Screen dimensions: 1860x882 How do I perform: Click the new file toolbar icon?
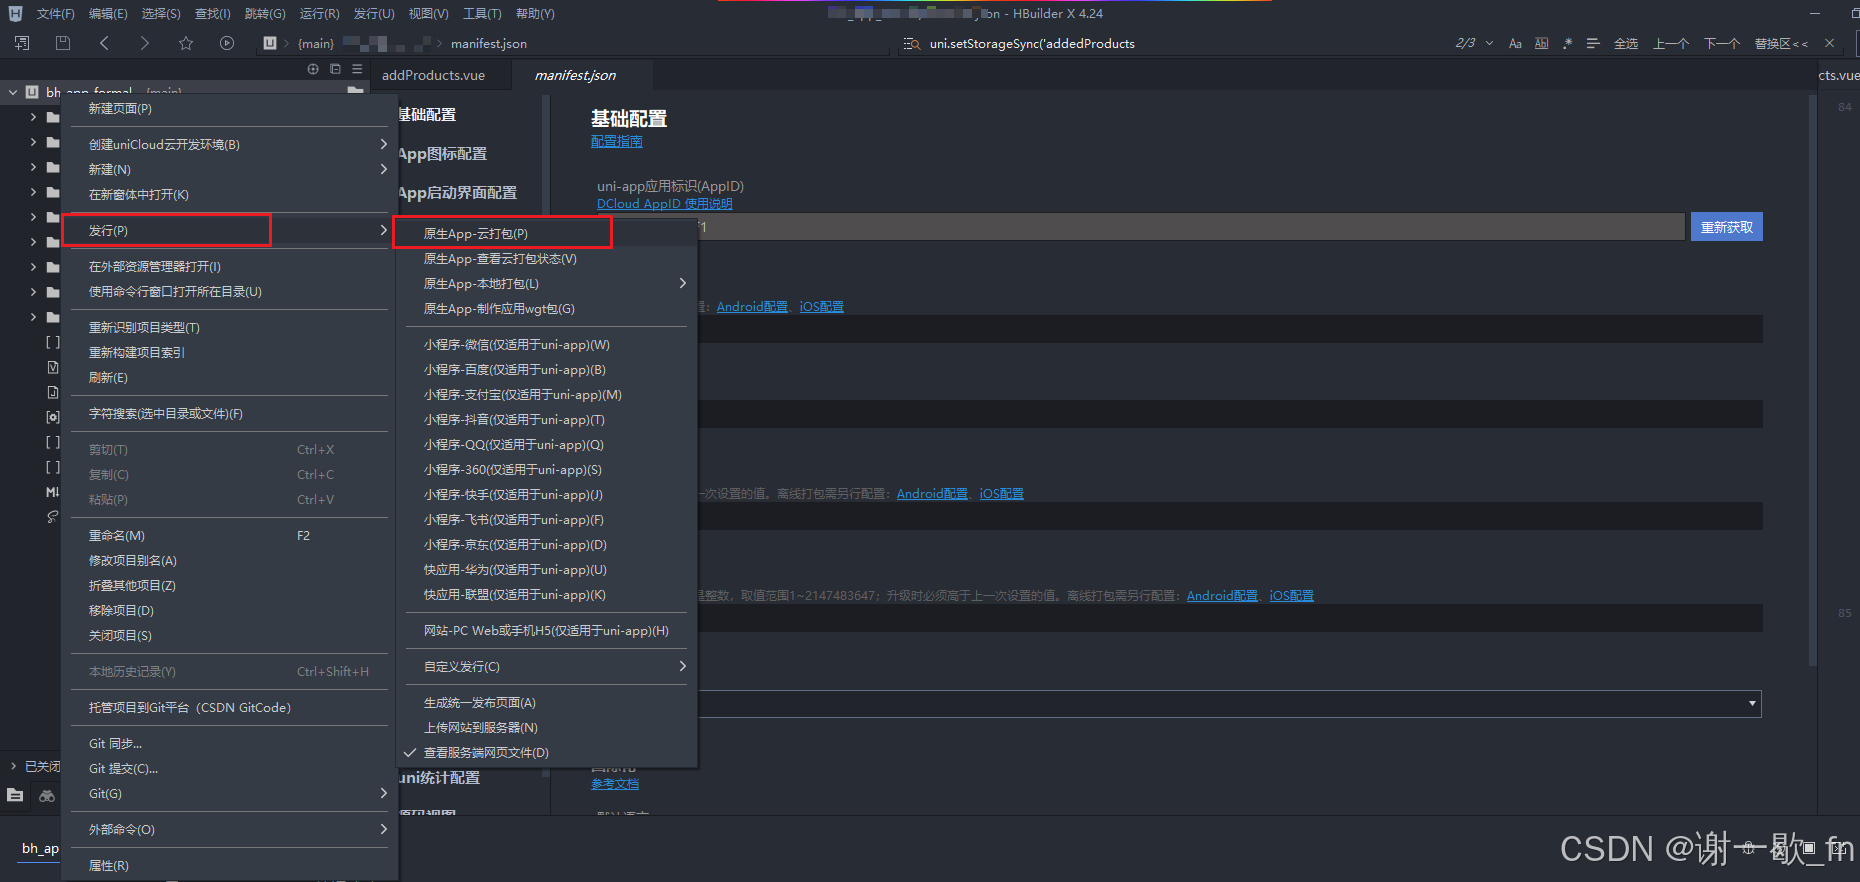(x=22, y=43)
